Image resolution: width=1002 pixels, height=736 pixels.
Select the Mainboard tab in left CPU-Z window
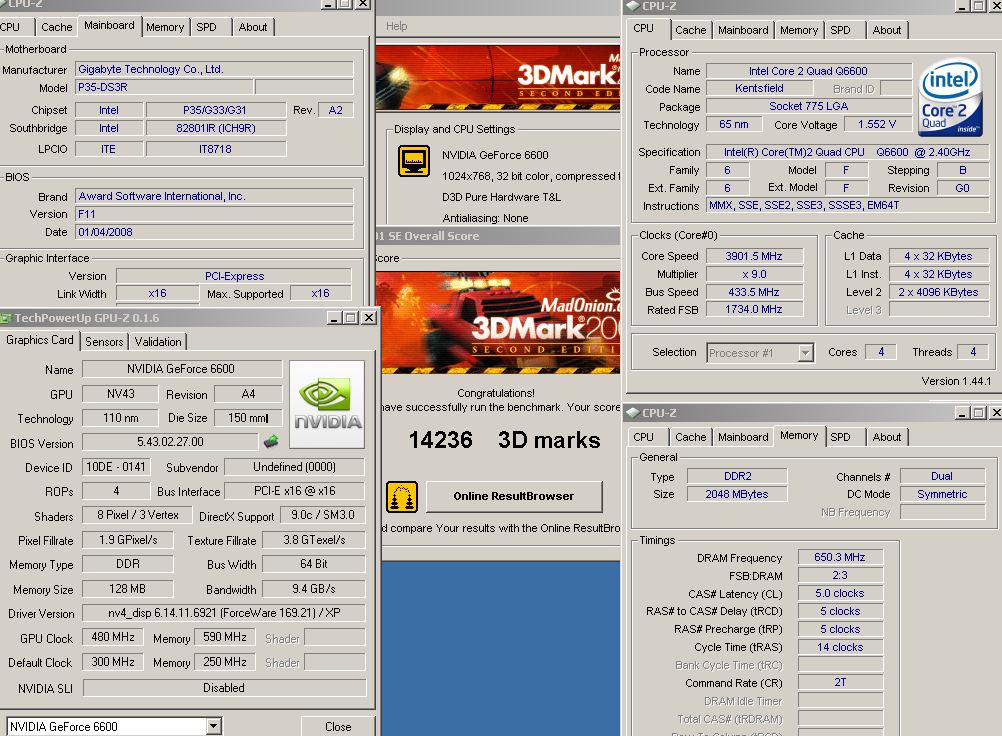tap(109, 25)
